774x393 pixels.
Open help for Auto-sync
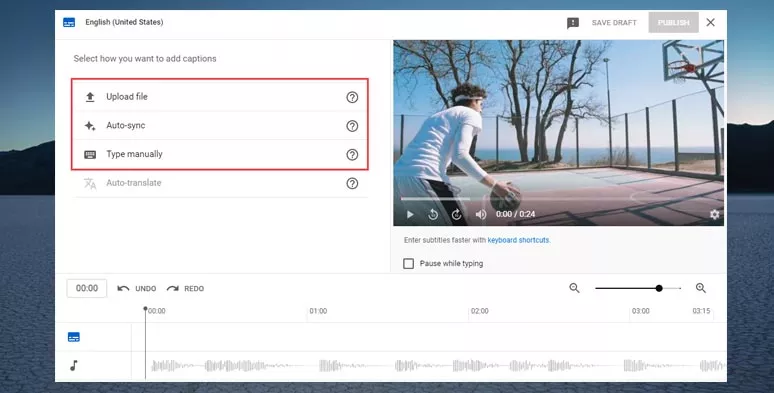pos(352,126)
